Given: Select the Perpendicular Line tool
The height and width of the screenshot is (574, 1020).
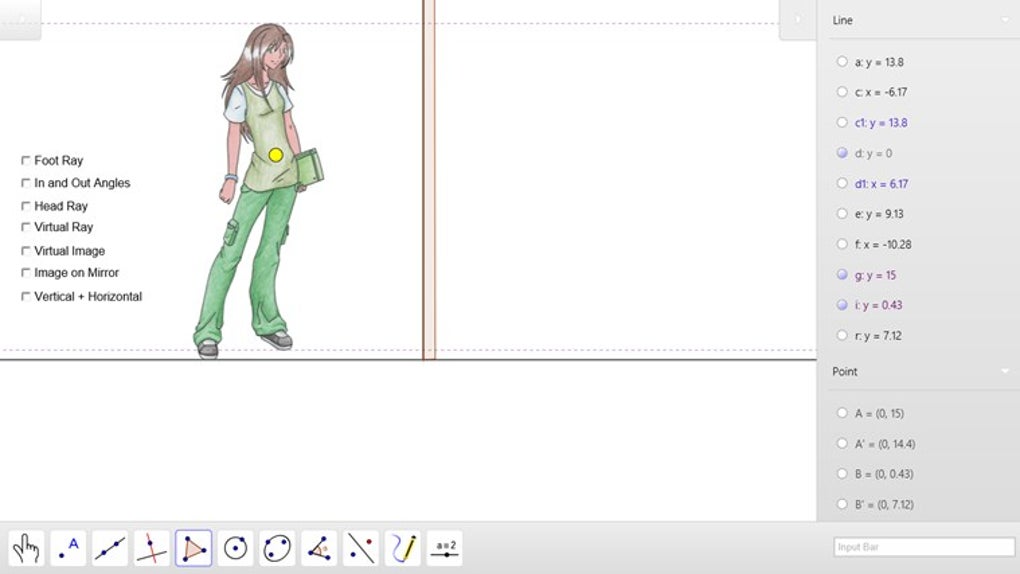Looking at the screenshot, I should pos(152,549).
